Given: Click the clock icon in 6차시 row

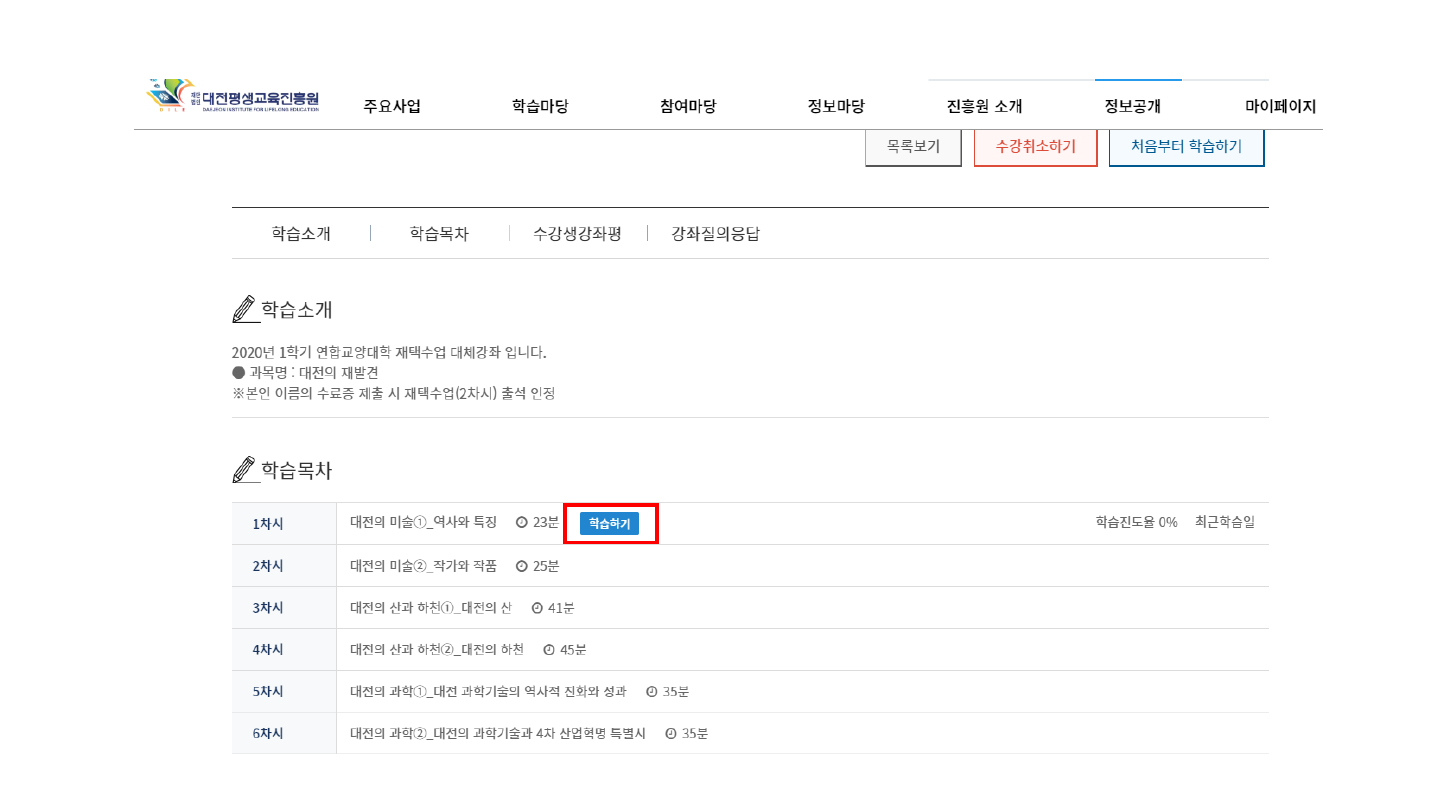Looking at the screenshot, I should tap(670, 734).
